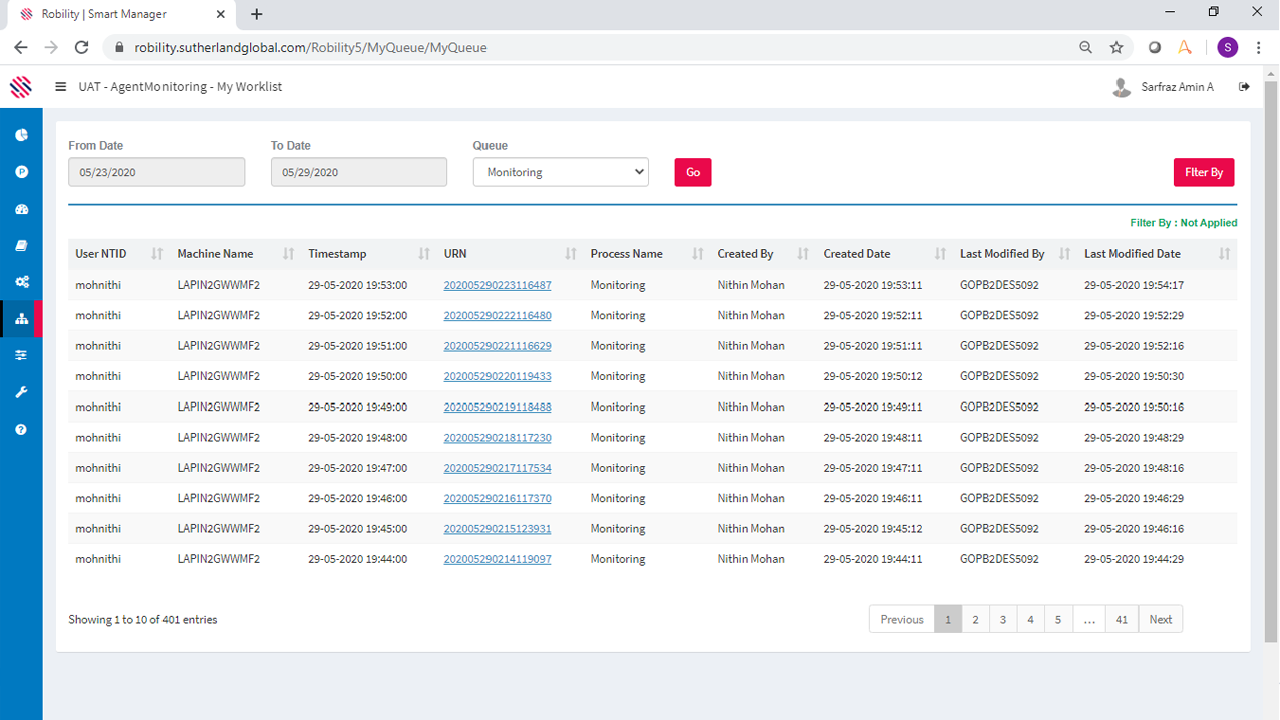Click 'Showing 1 to 10 of 401 entries'

(x=143, y=620)
